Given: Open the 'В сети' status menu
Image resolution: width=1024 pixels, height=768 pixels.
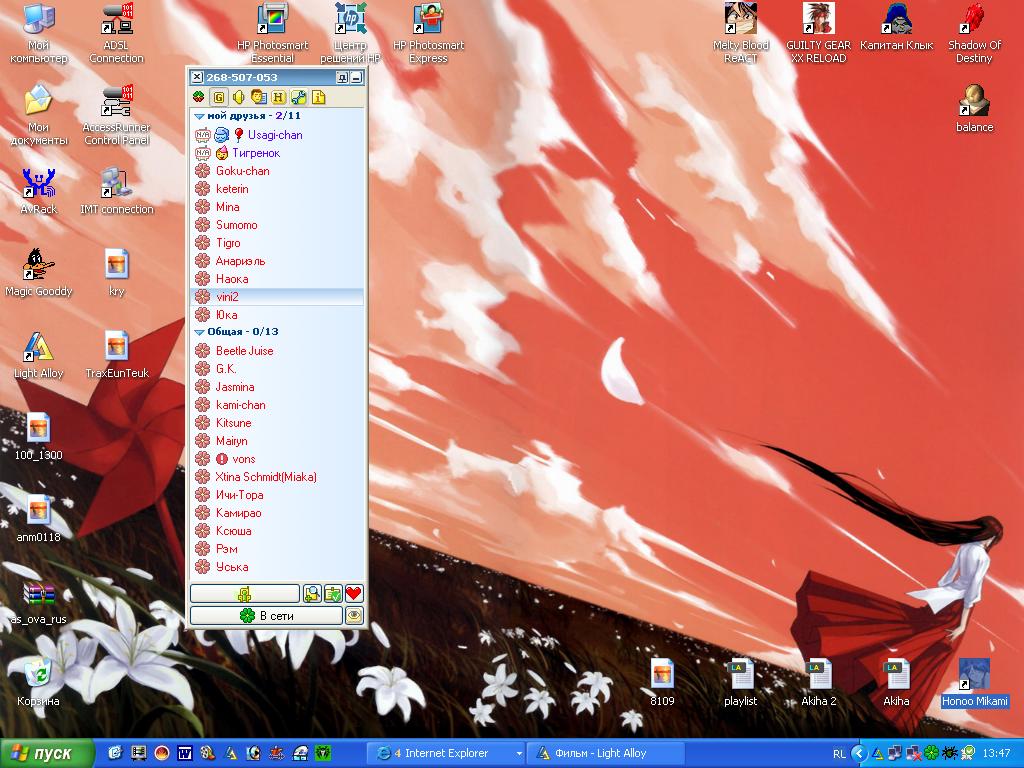Looking at the screenshot, I should point(266,615).
